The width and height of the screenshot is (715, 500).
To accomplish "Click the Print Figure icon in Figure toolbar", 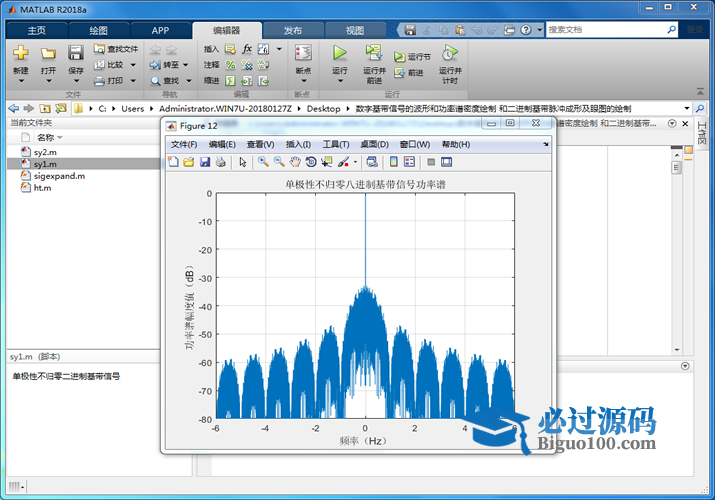I will pyautogui.click(x=220, y=162).
